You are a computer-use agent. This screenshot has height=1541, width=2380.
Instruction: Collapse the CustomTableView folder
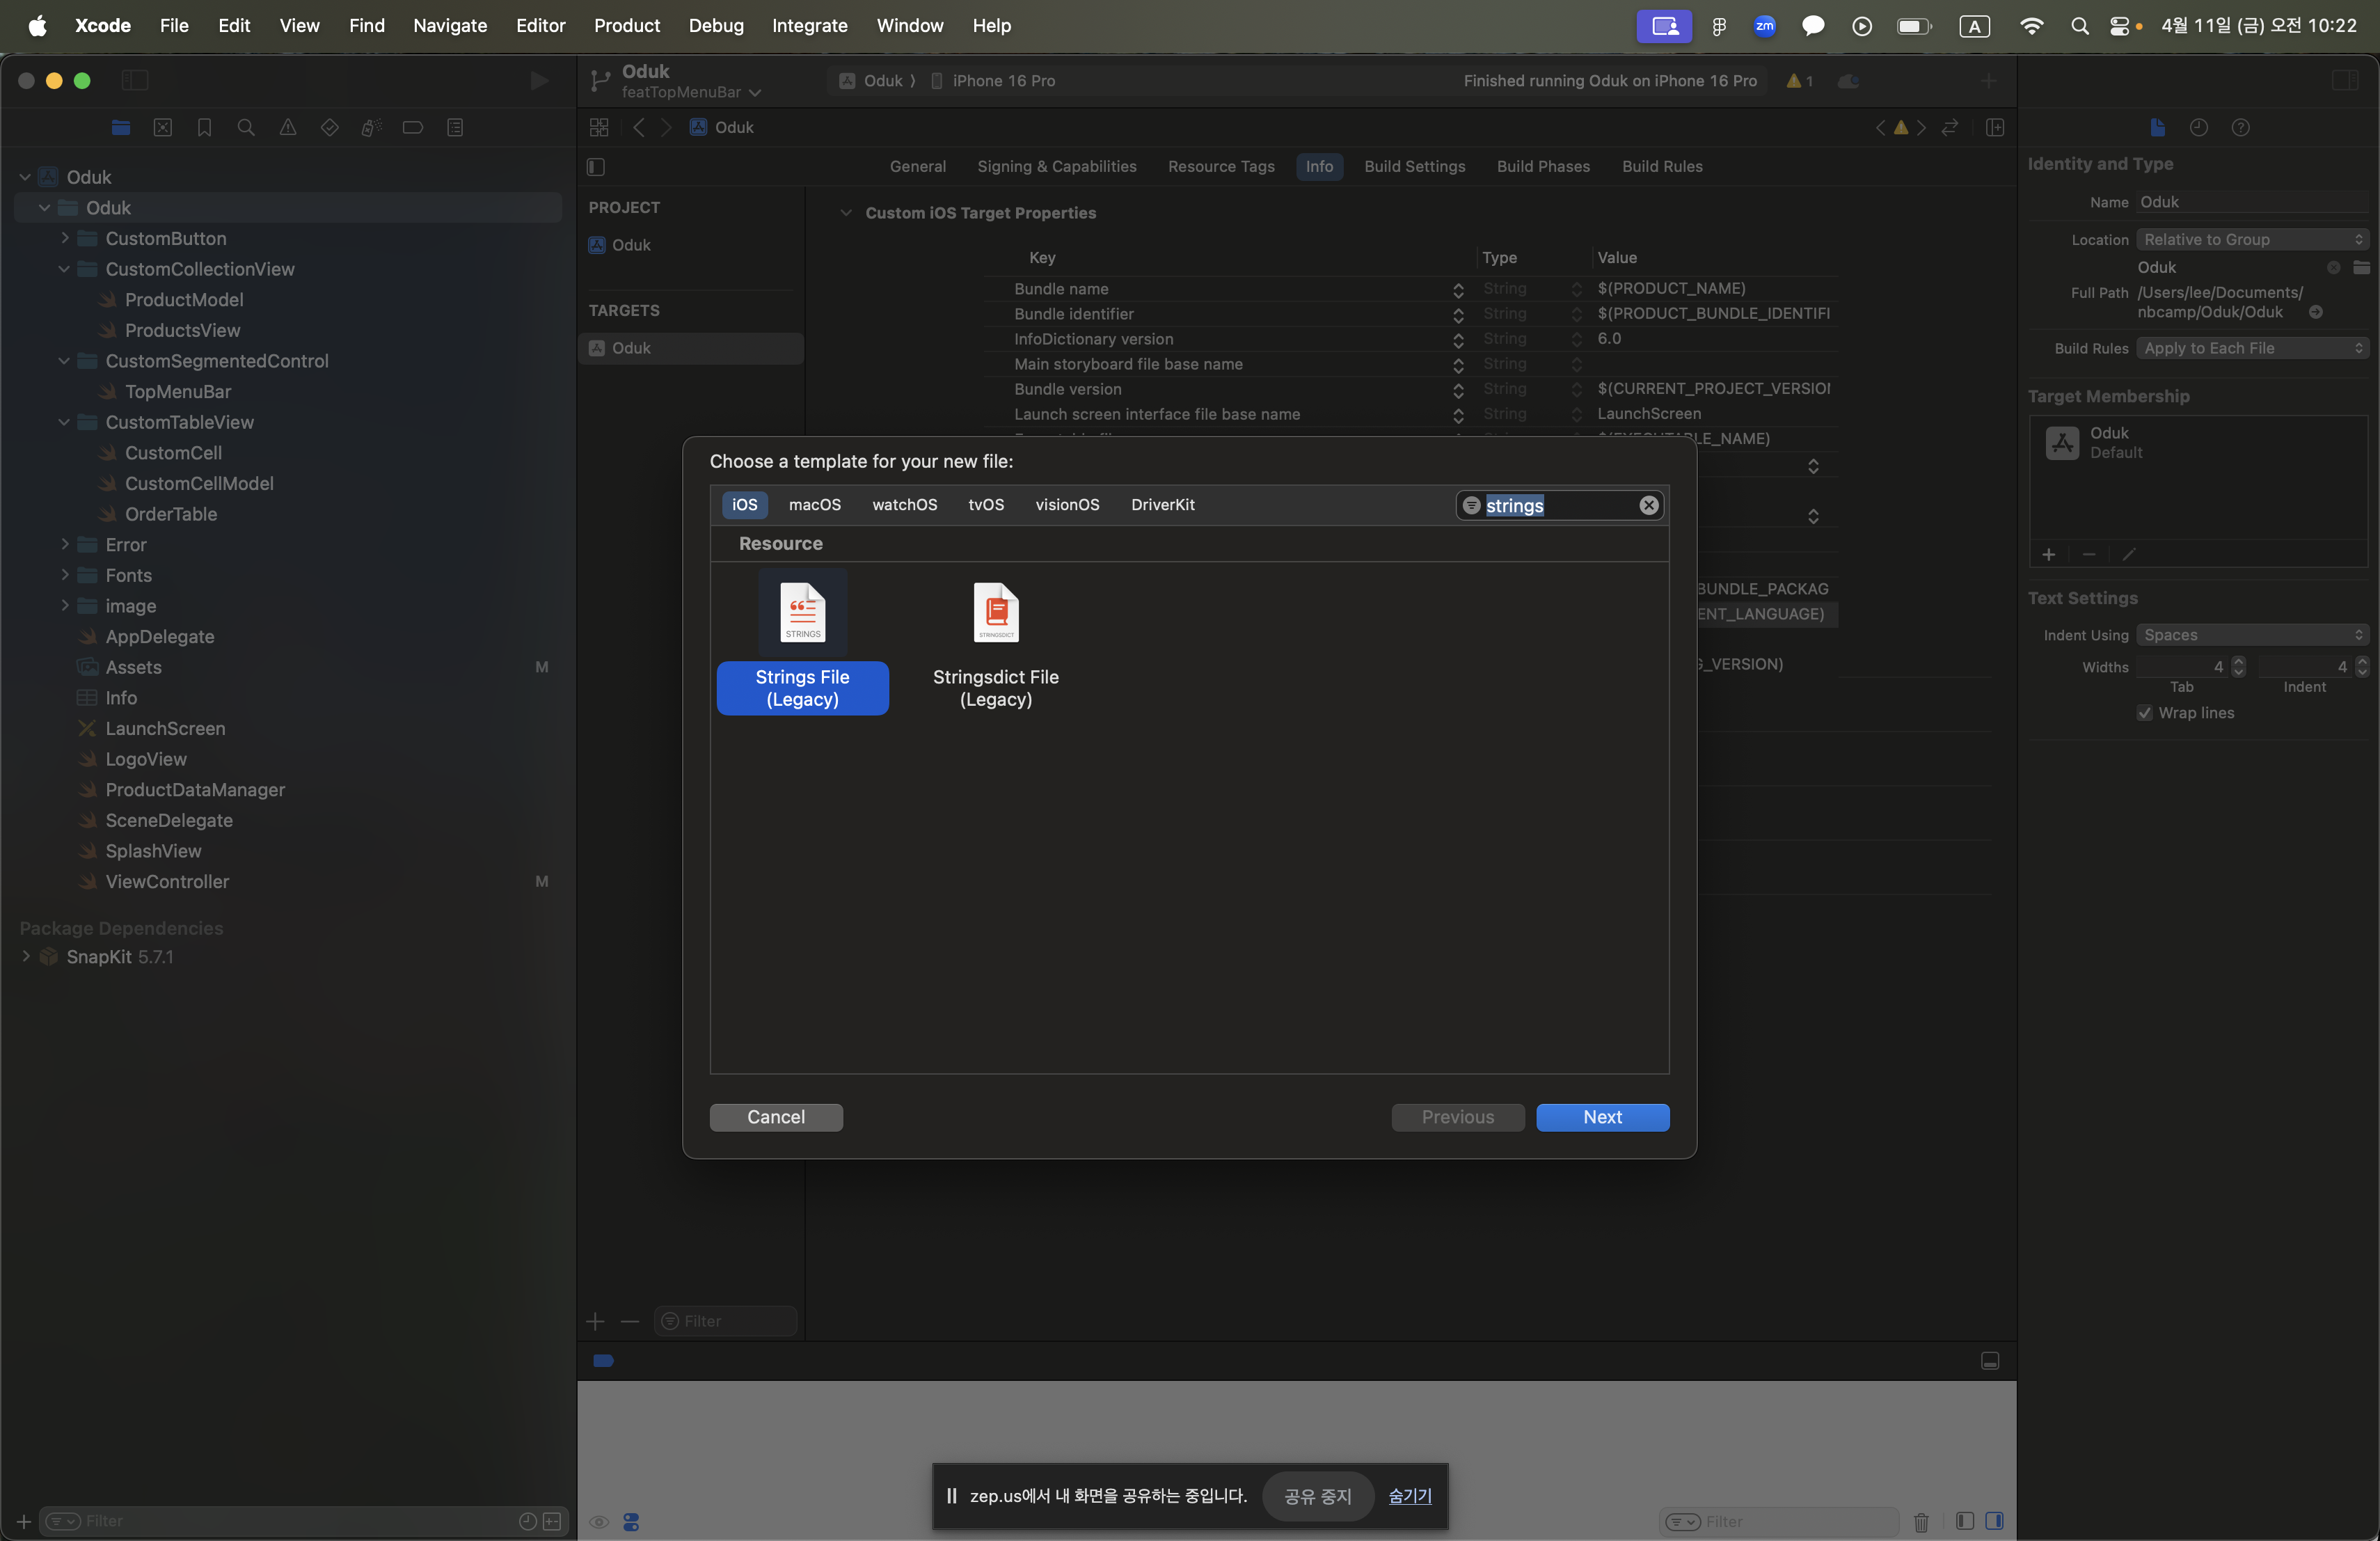(x=65, y=422)
